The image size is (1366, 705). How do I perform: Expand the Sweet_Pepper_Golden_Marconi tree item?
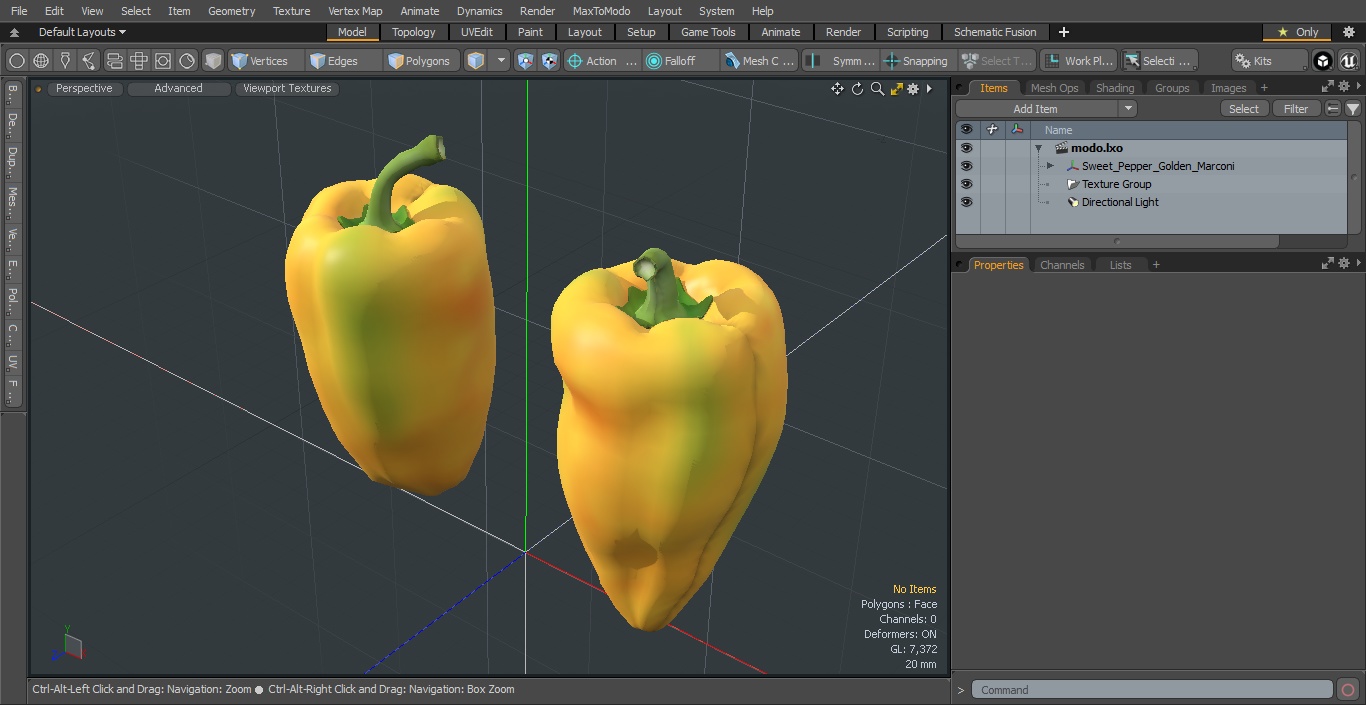point(1050,166)
